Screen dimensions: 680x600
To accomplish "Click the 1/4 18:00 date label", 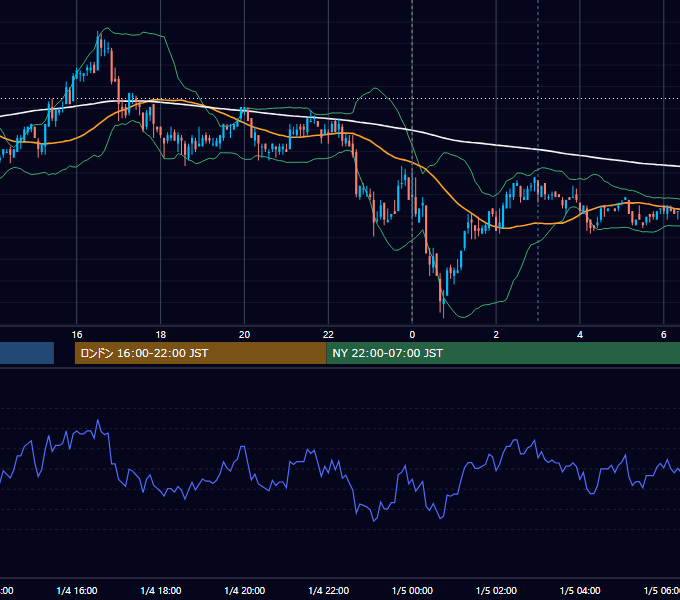I will (161, 591).
